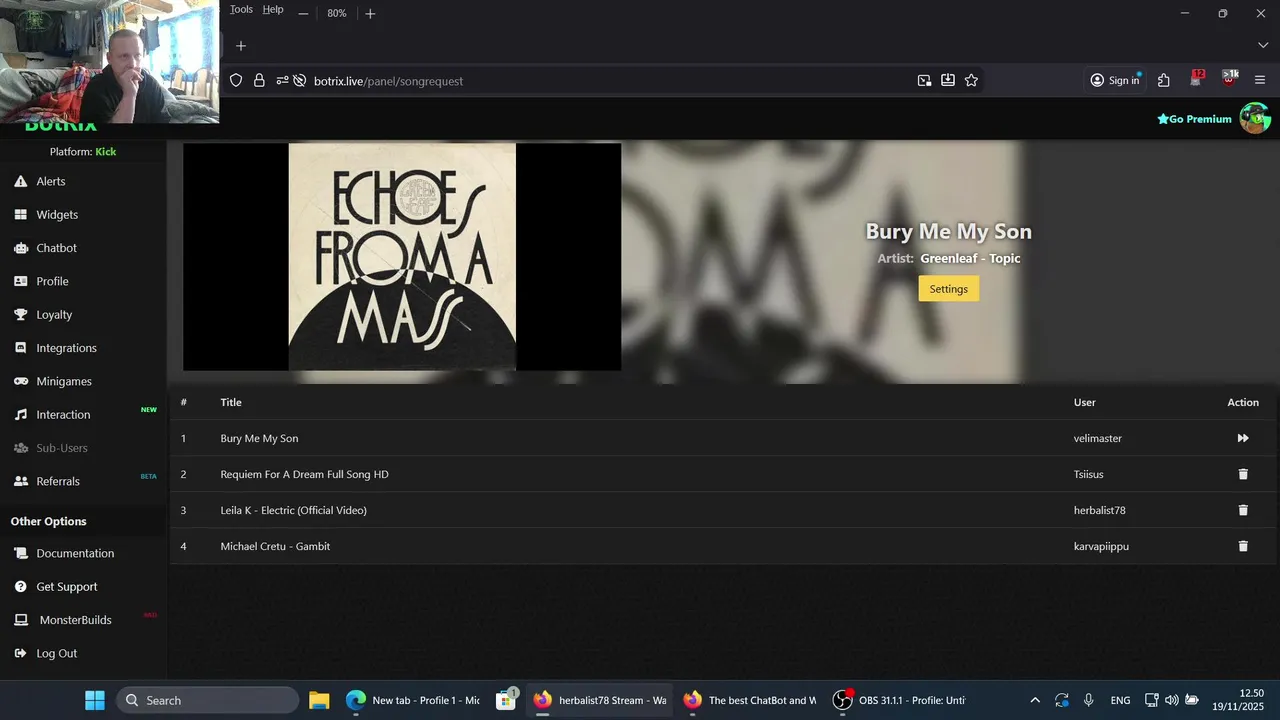The image size is (1280, 720).
Task: Open the user avatar menu
Action: (x=1255, y=118)
